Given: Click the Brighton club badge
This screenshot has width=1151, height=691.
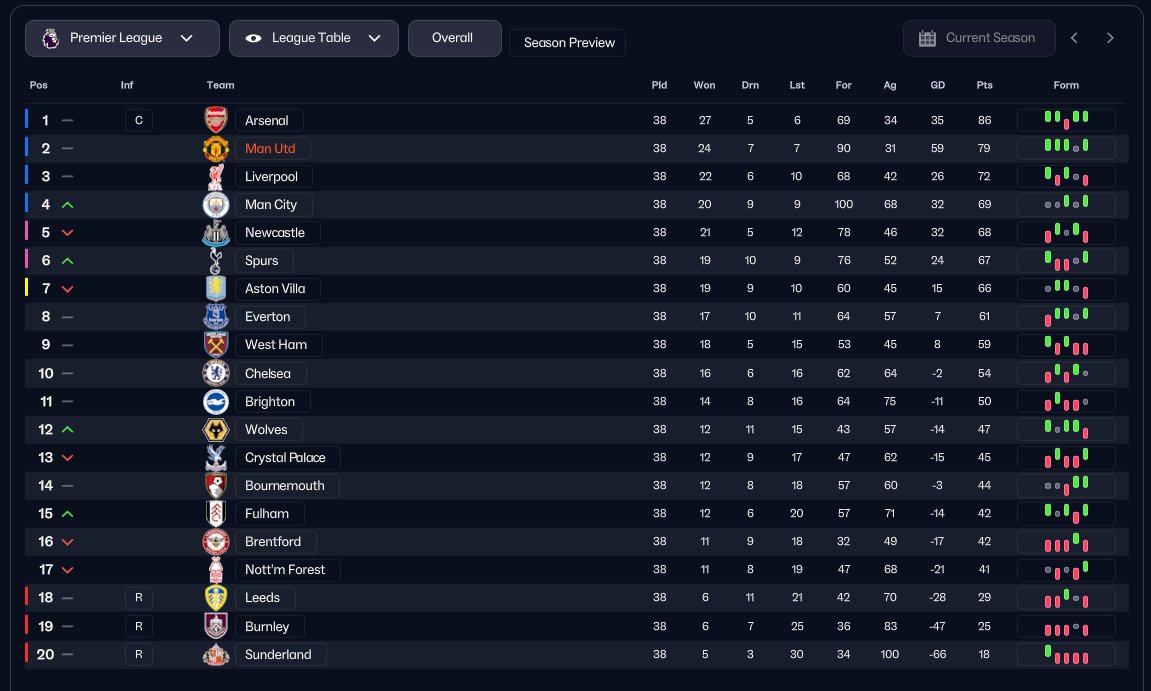Looking at the screenshot, I should [216, 402].
